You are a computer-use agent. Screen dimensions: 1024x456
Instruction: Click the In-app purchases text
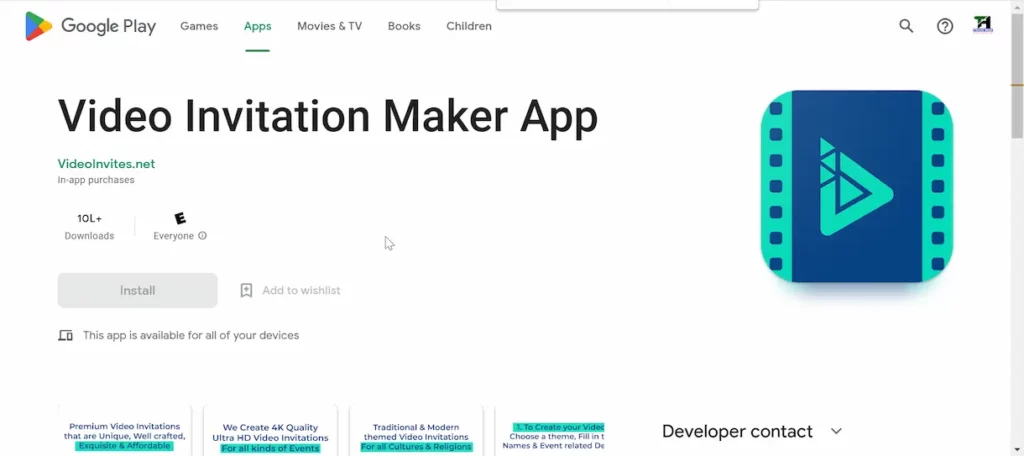pyautogui.click(x=96, y=180)
